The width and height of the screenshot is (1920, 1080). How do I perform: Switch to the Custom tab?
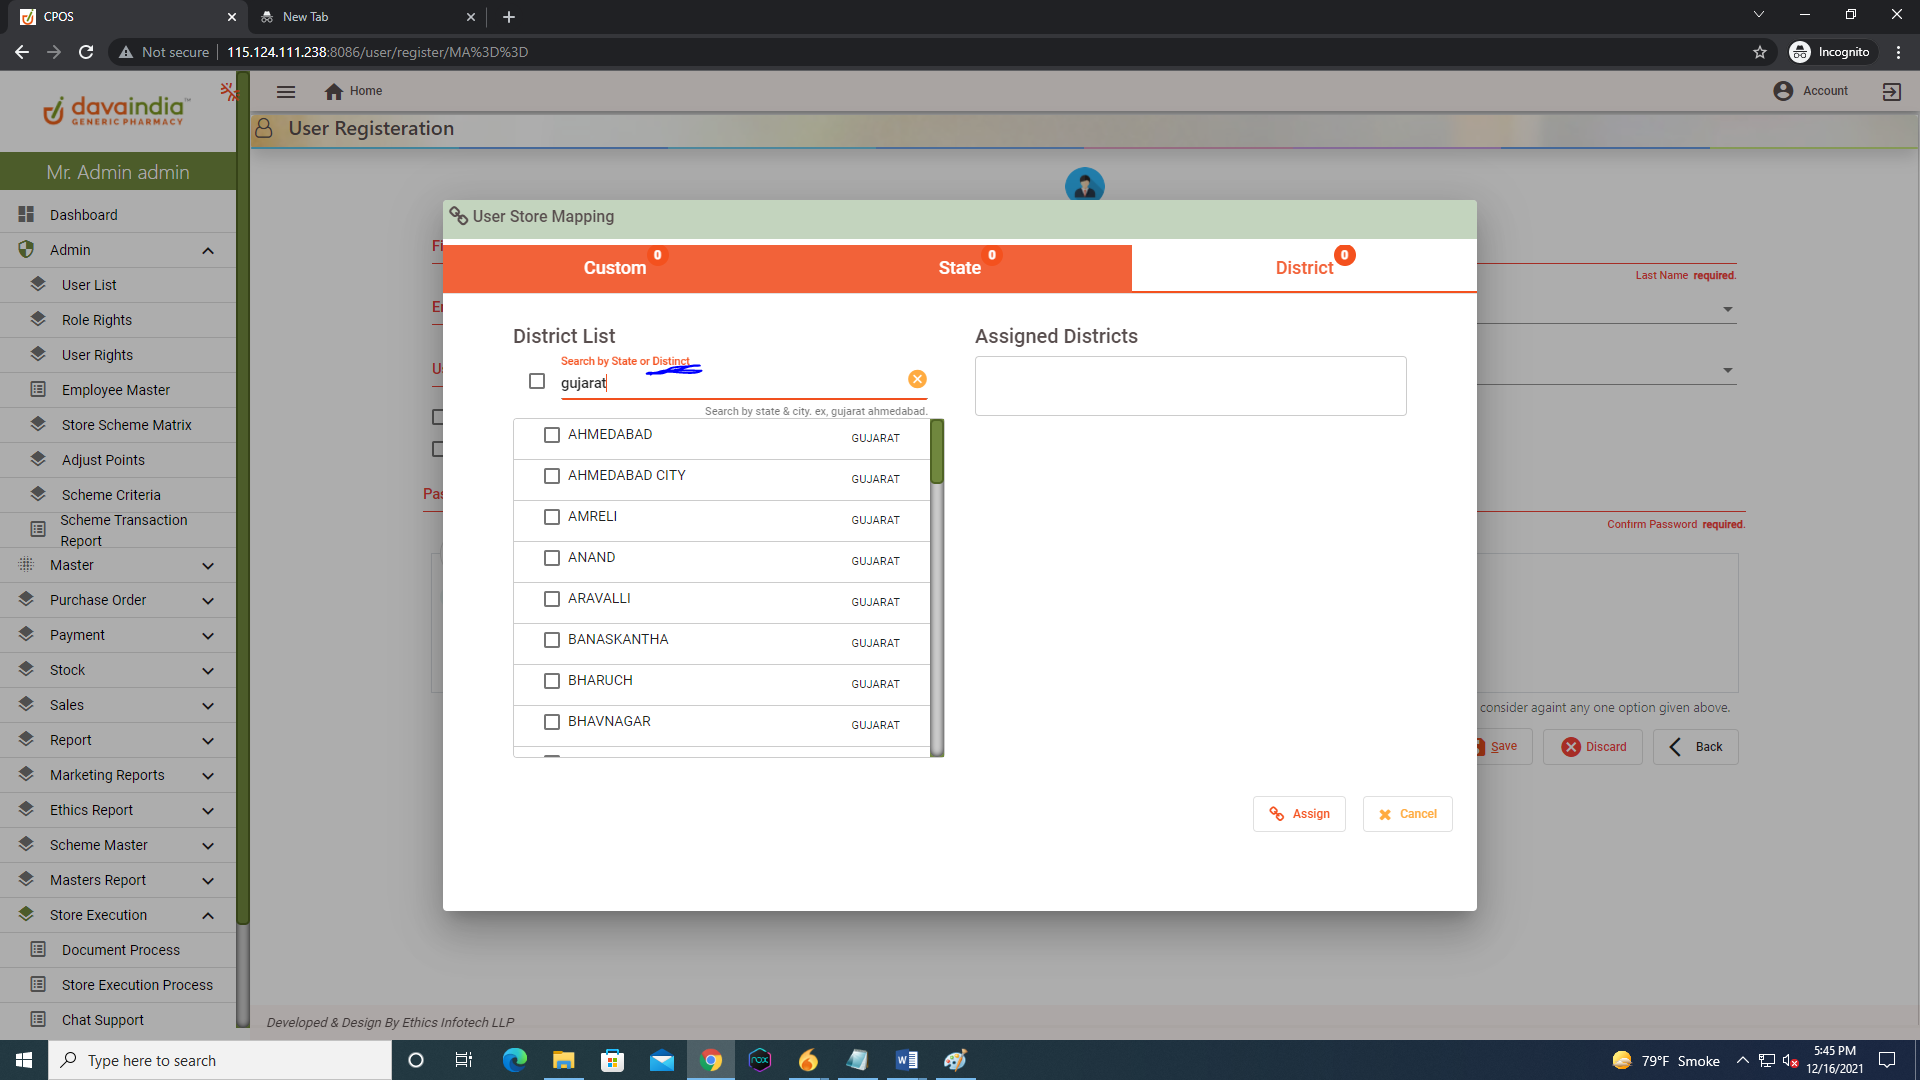(615, 268)
